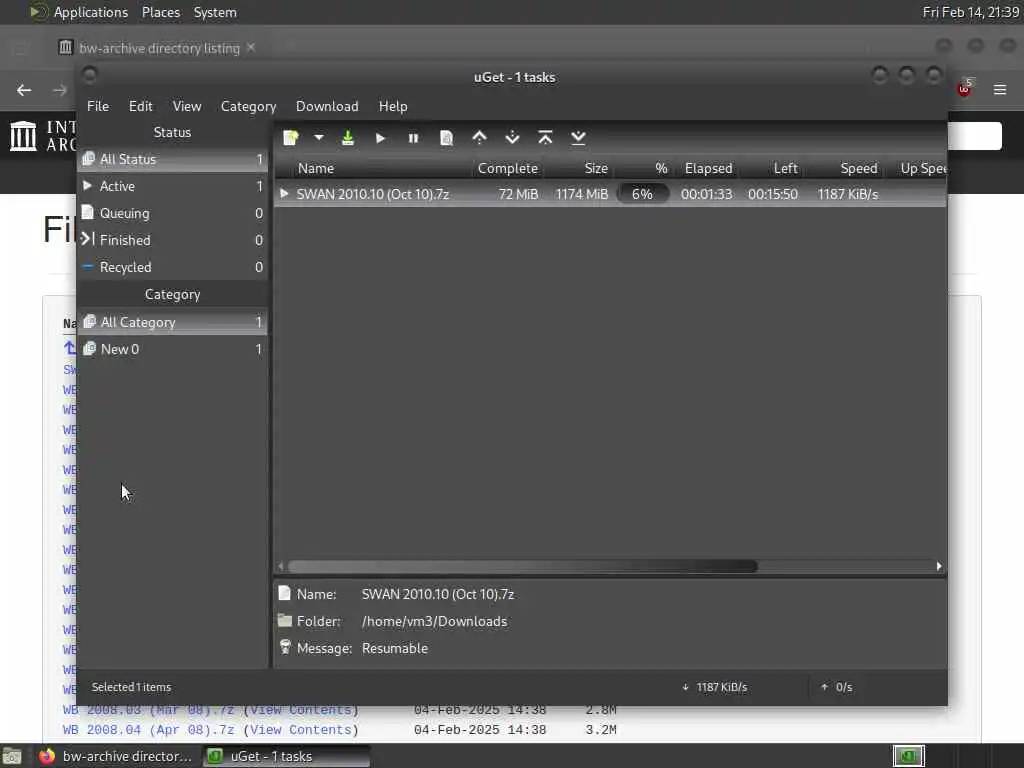Select the Queuing status filter

(172, 213)
